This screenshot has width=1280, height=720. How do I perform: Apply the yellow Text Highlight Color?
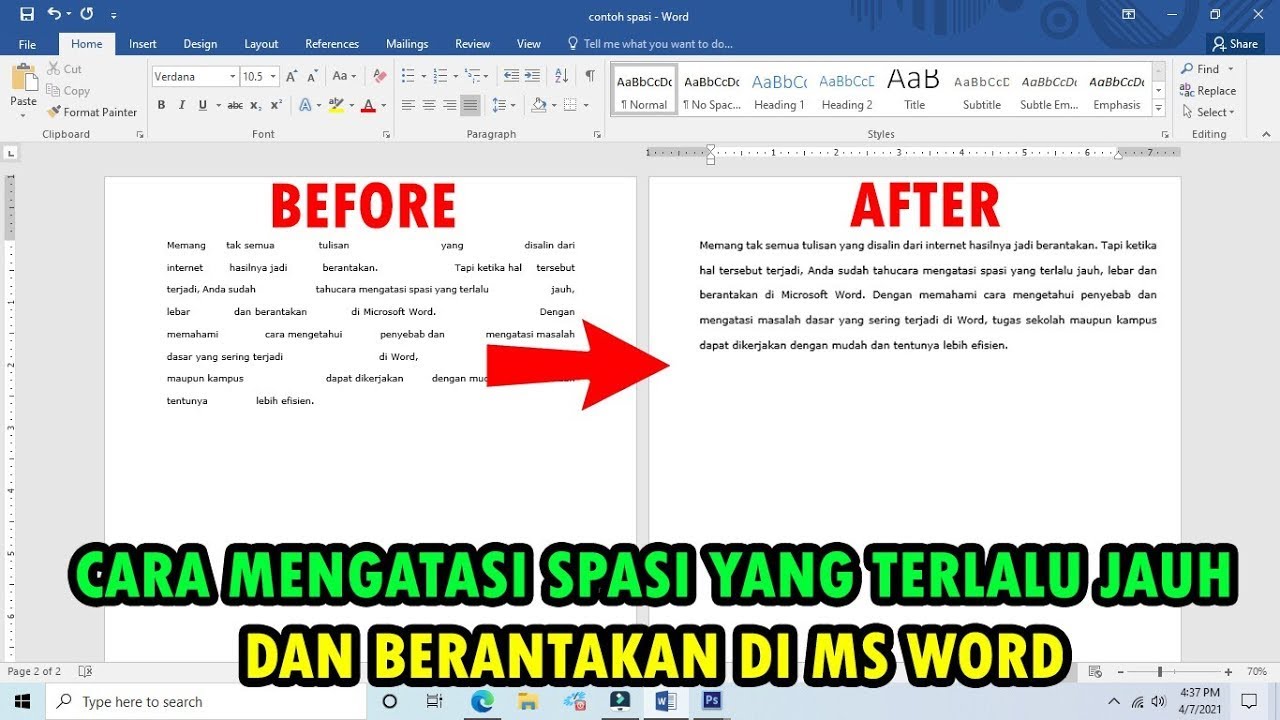(336, 105)
